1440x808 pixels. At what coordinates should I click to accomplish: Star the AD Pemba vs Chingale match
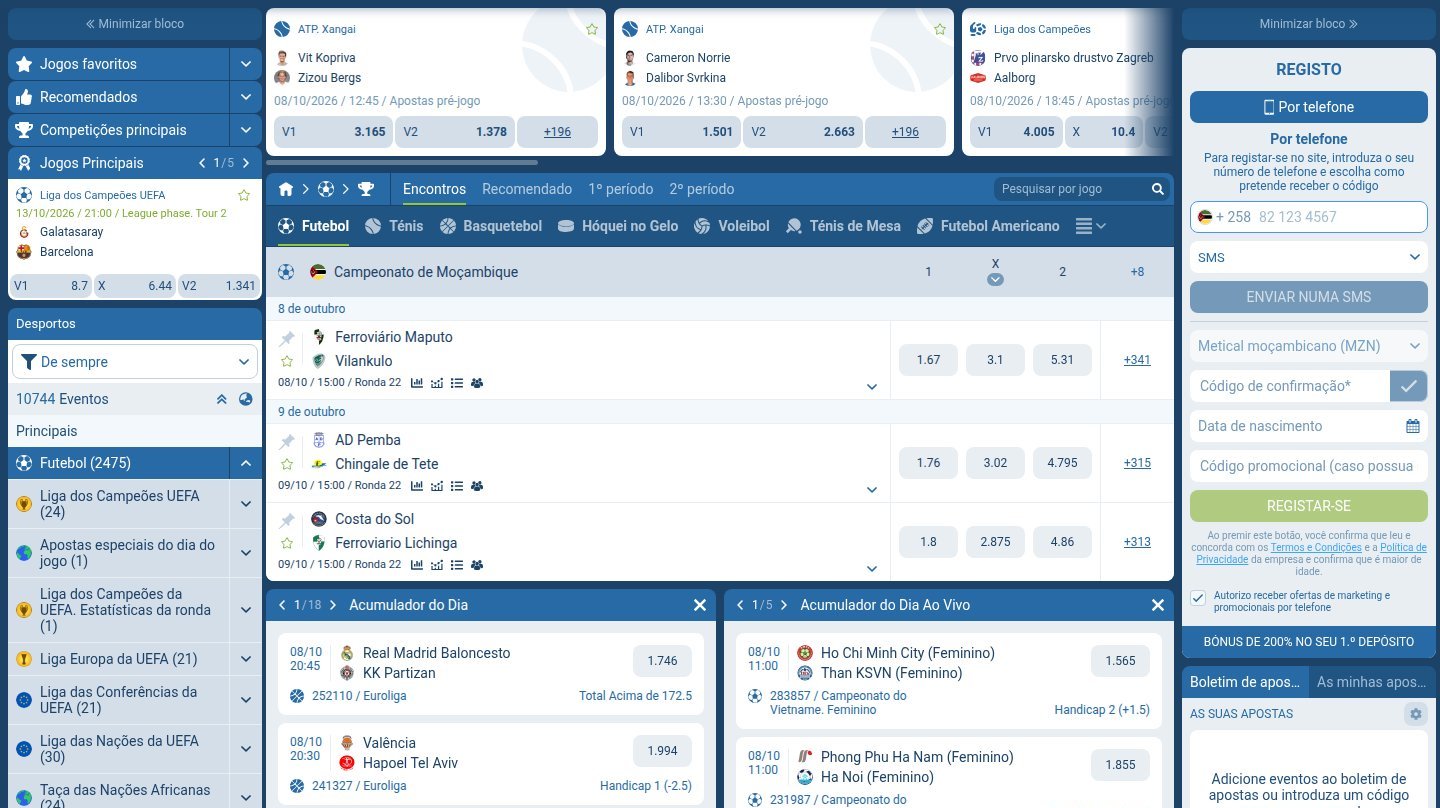(x=287, y=464)
